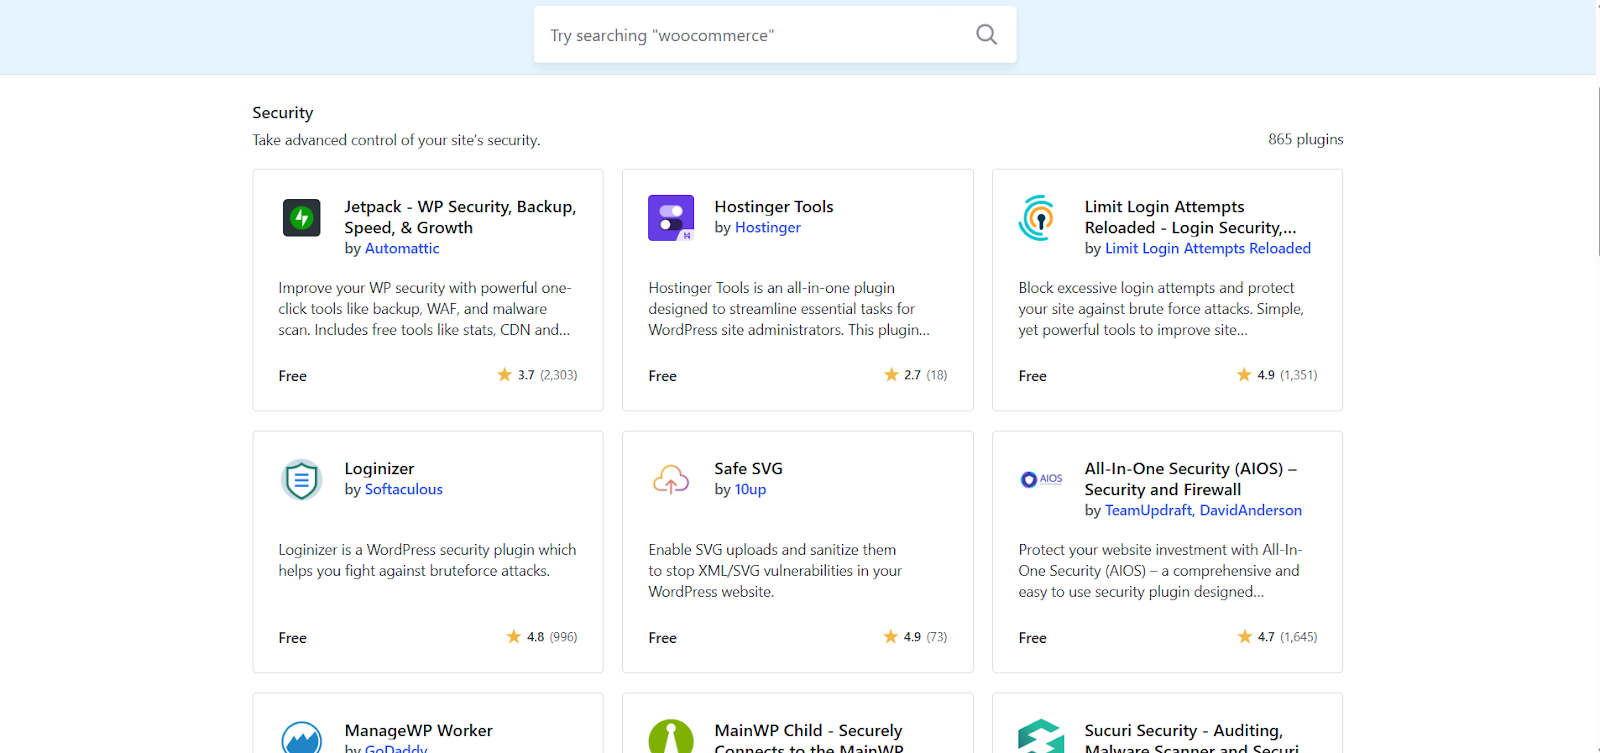
Task: Click the "Loginizer is a WordPress security" description
Action: click(427, 561)
